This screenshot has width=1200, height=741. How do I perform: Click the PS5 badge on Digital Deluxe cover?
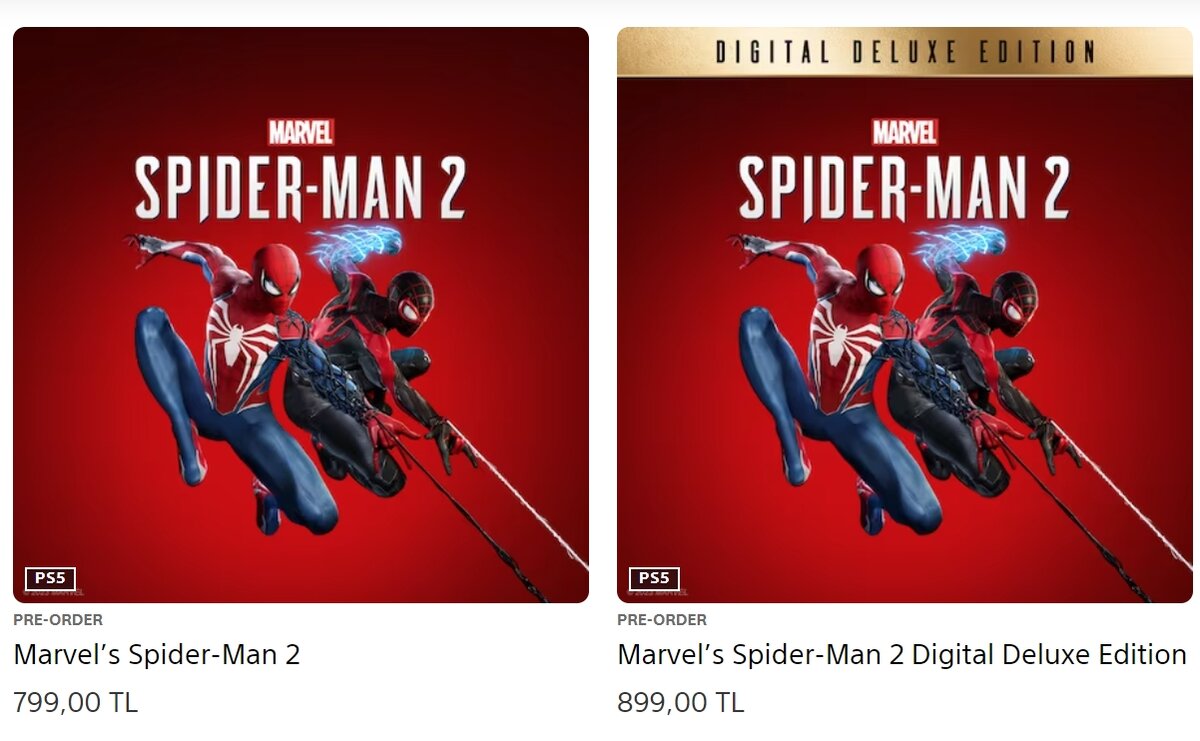[x=654, y=578]
